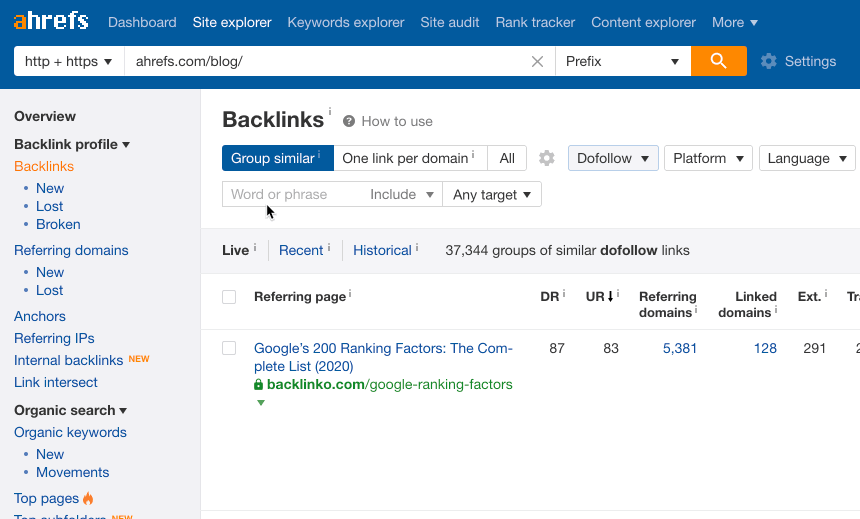Expand the Prefix mode dropdown
The image size is (860, 519).
[622, 61]
